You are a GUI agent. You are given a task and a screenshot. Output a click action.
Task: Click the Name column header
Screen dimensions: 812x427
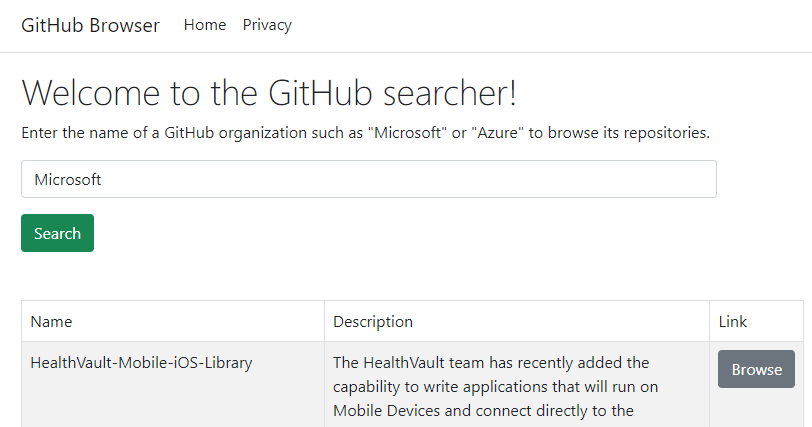[x=52, y=322]
